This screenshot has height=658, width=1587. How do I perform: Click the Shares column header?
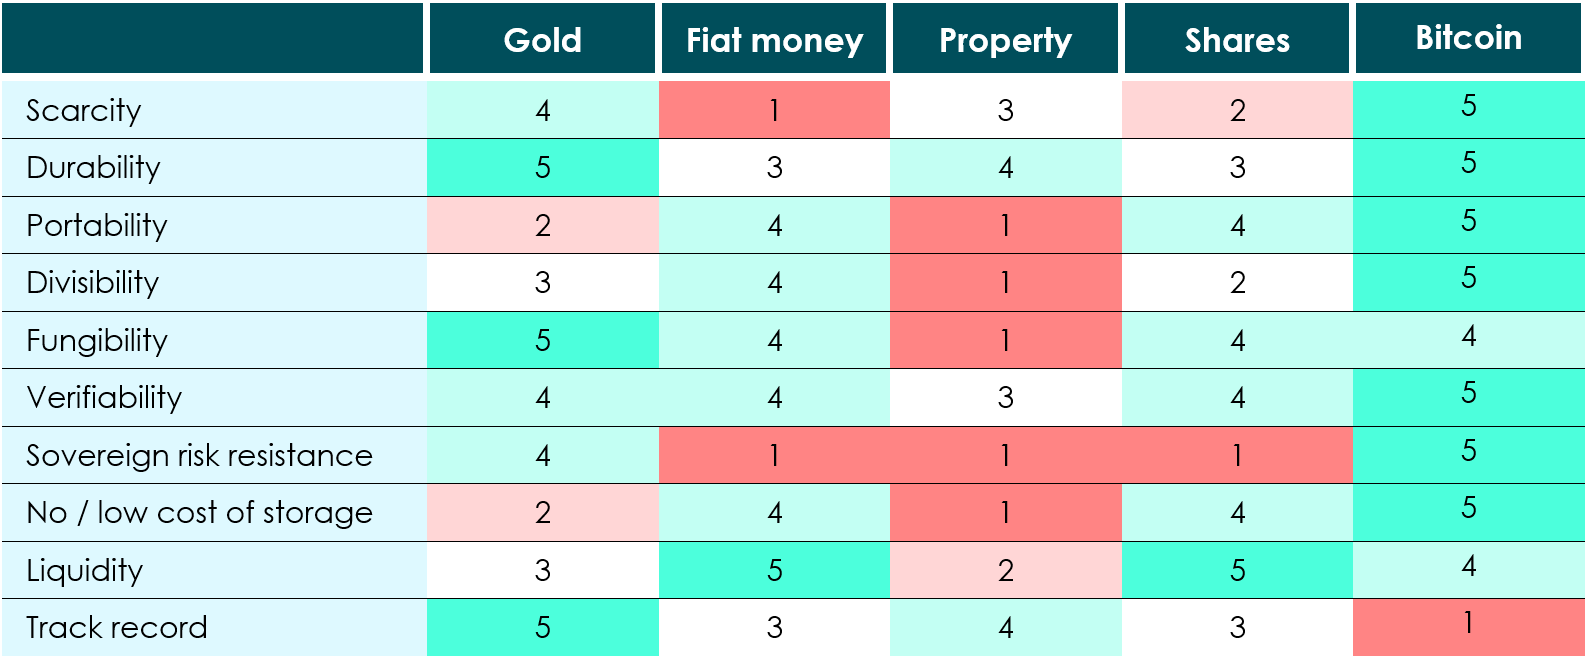(1237, 40)
